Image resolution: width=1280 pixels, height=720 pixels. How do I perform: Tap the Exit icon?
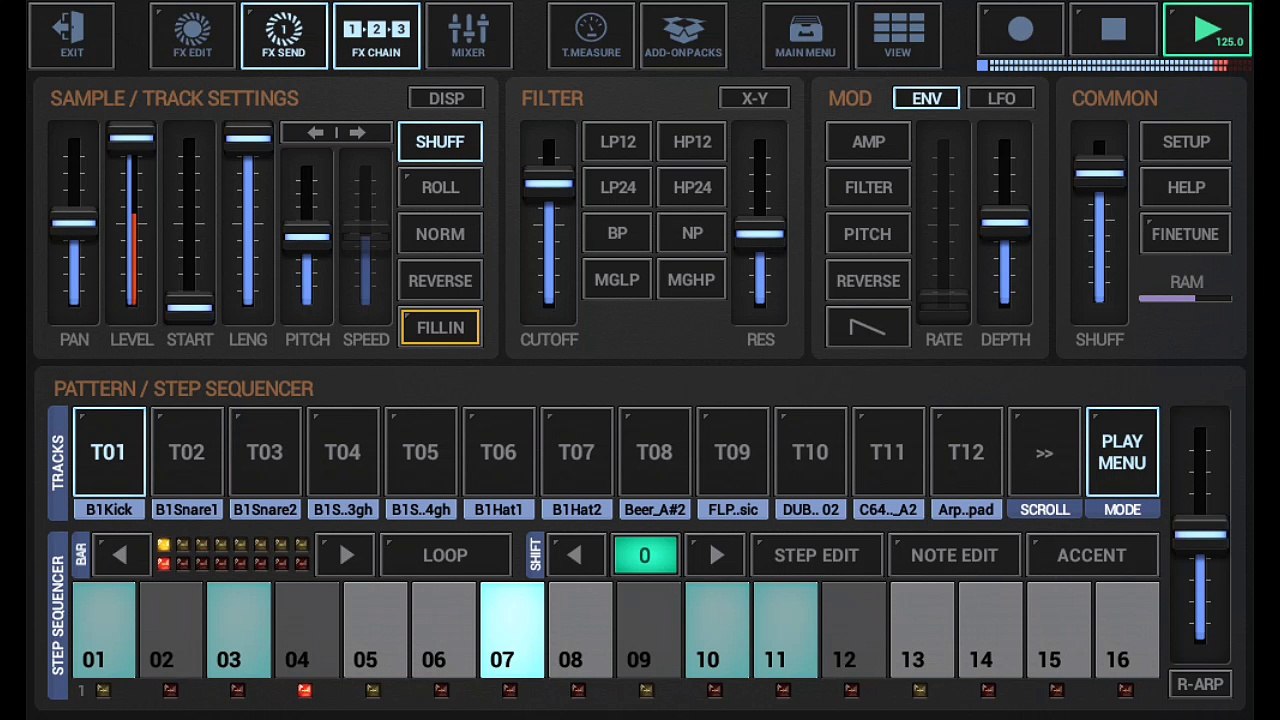point(71,36)
